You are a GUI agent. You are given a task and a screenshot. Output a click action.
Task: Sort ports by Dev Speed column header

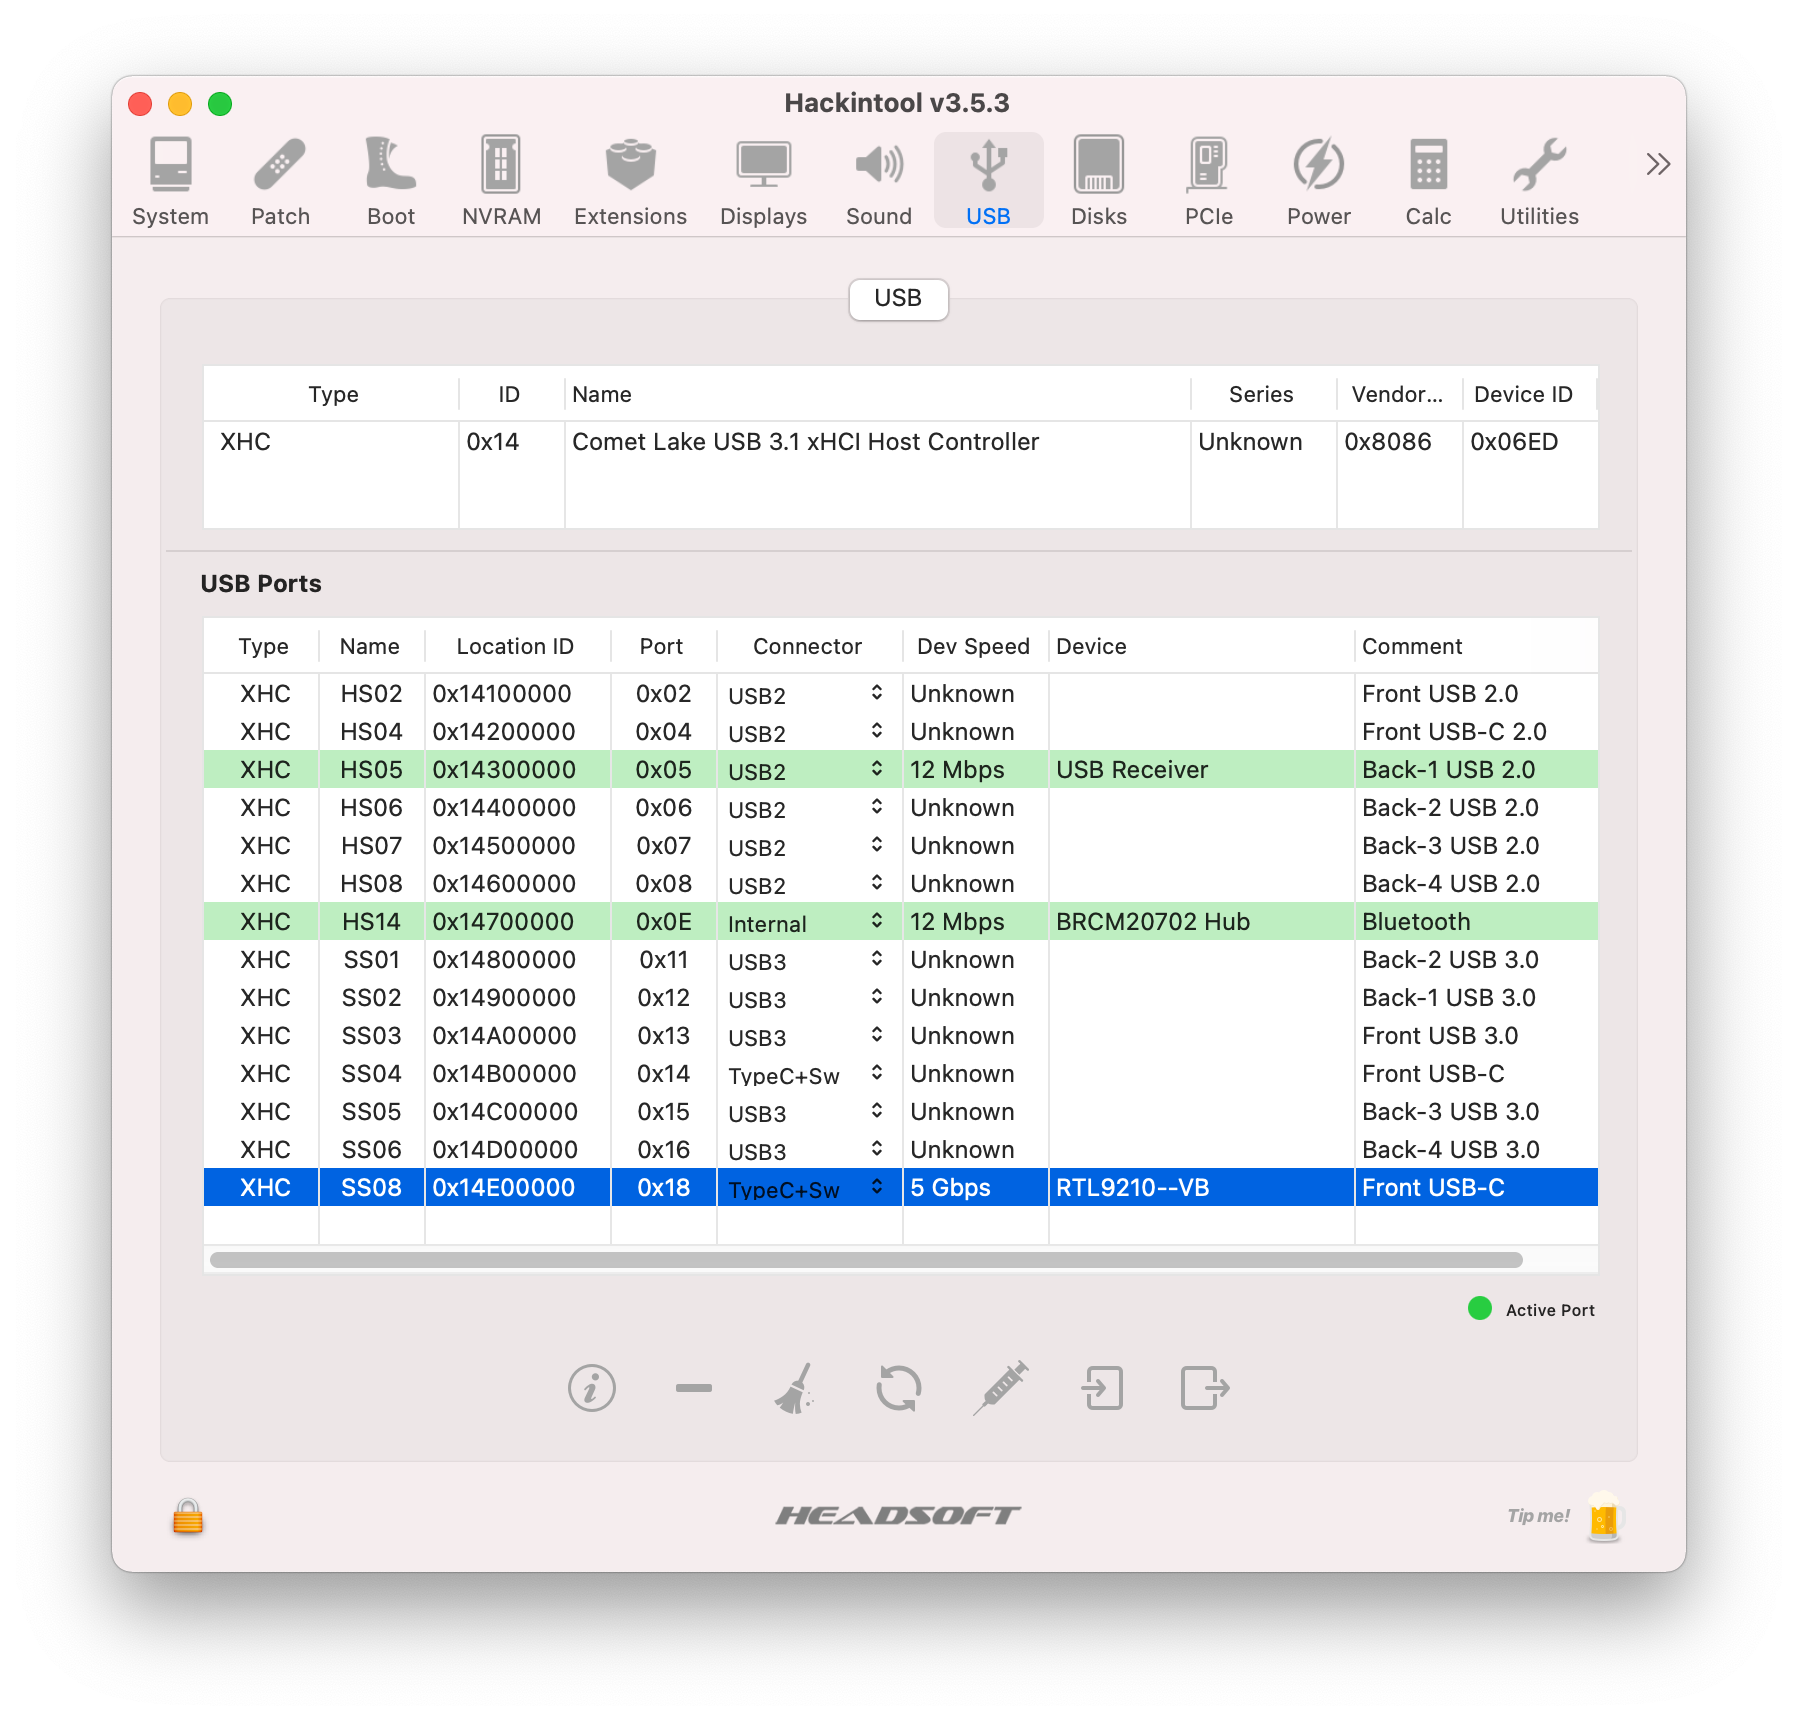pos(974,646)
